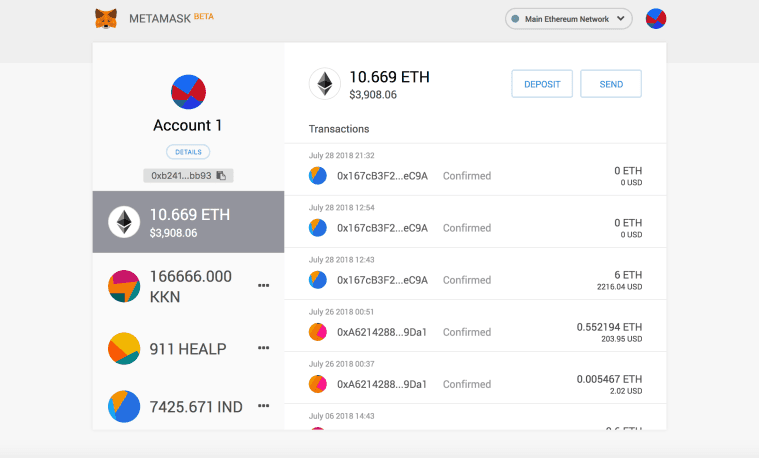This screenshot has height=458, width=759.
Task: Open the Main Ethereum Network dropdown
Action: click(568, 19)
